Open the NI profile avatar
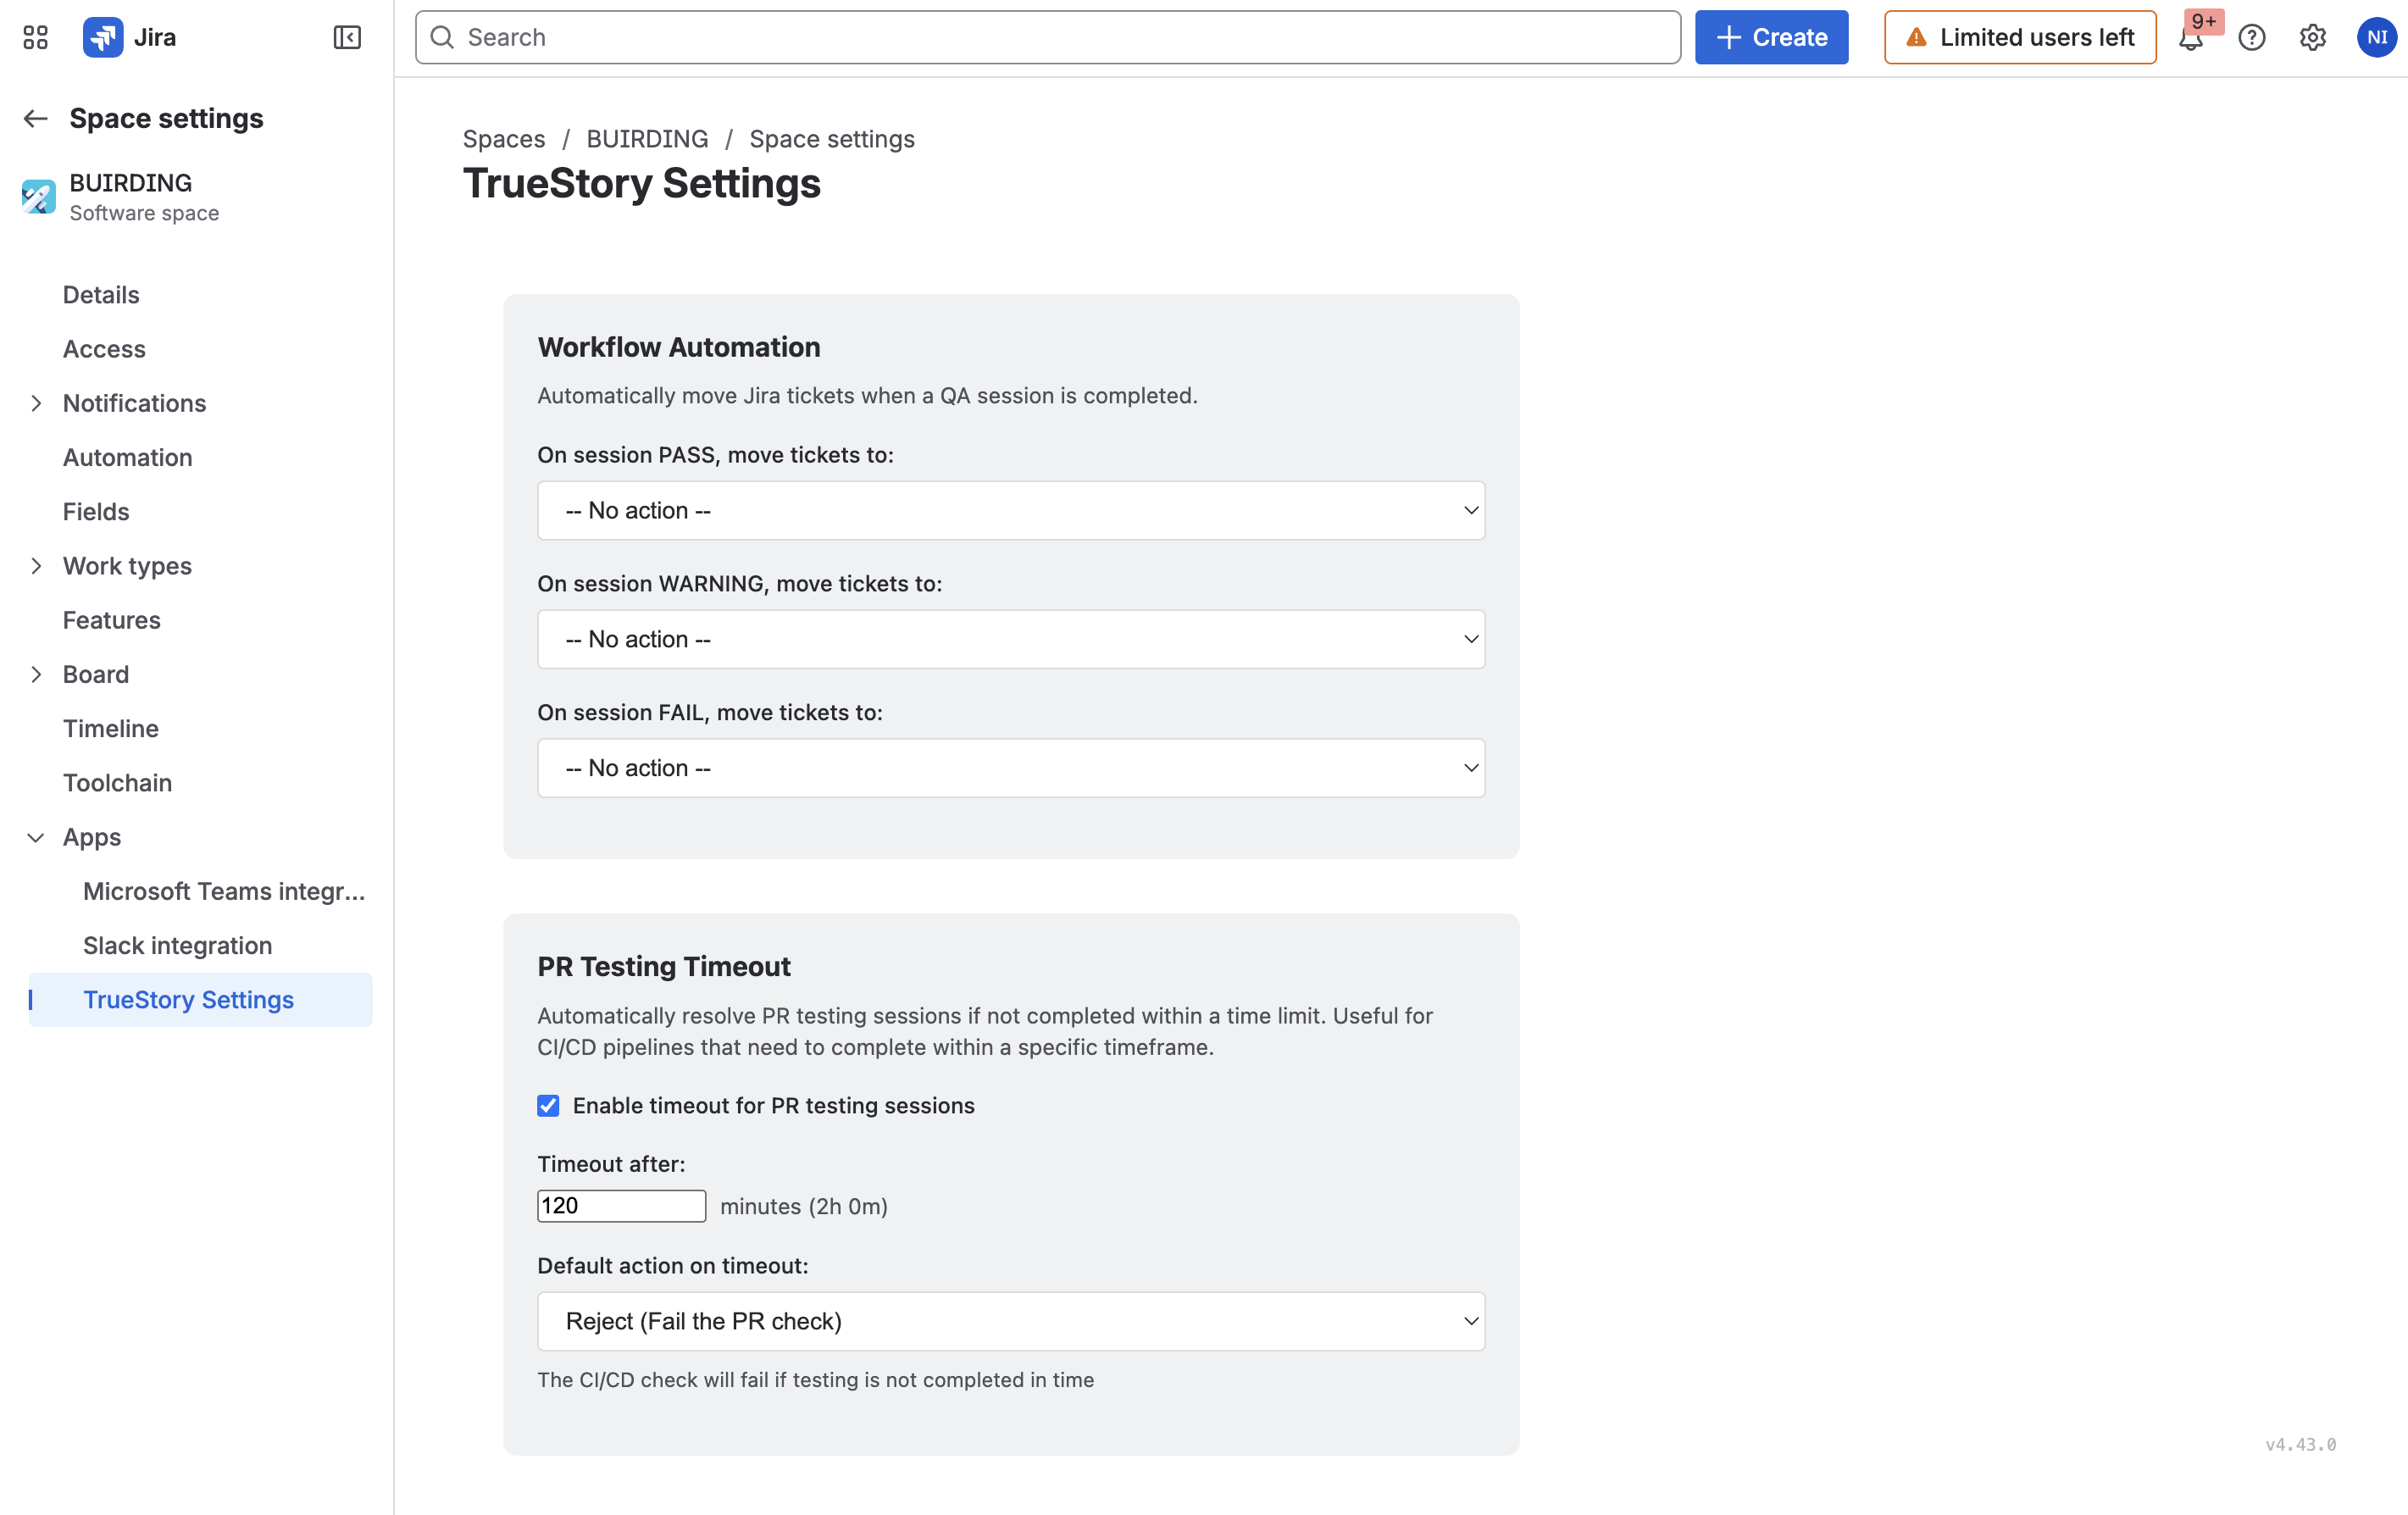 pyautogui.click(x=2376, y=37)
